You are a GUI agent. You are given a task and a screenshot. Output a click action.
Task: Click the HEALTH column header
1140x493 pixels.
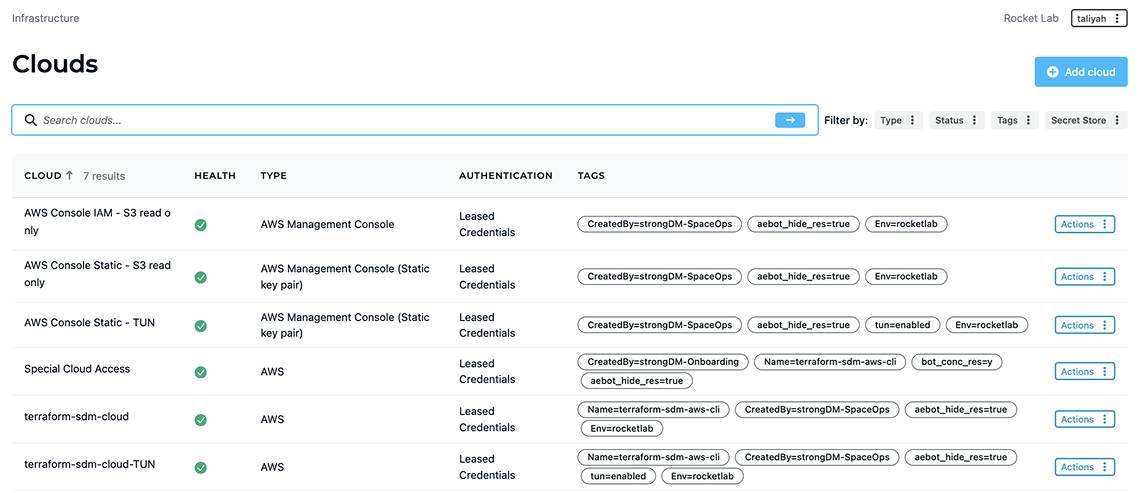[215, 175]
